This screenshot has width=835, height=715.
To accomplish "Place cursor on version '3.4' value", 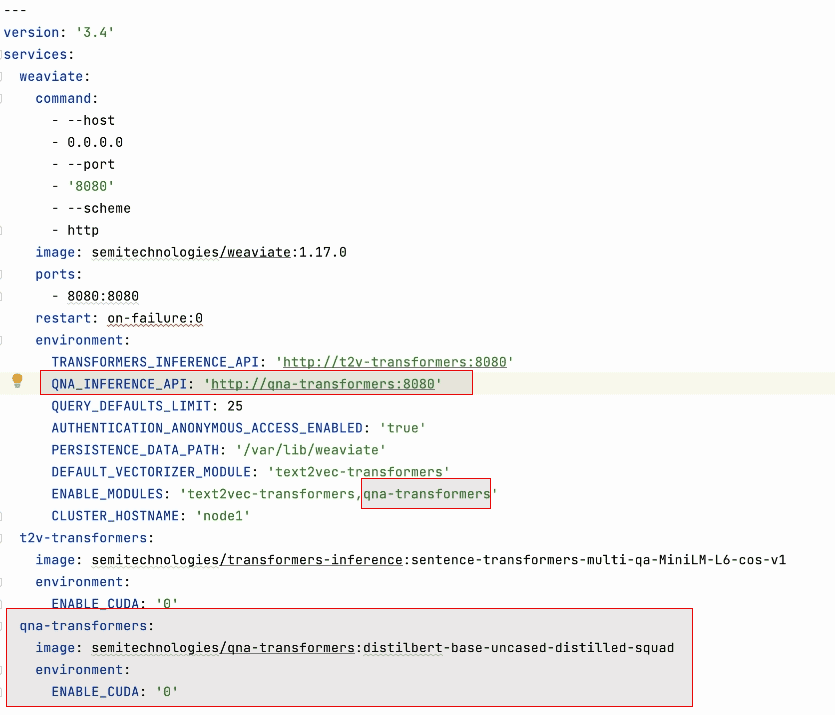I will 95,32.
